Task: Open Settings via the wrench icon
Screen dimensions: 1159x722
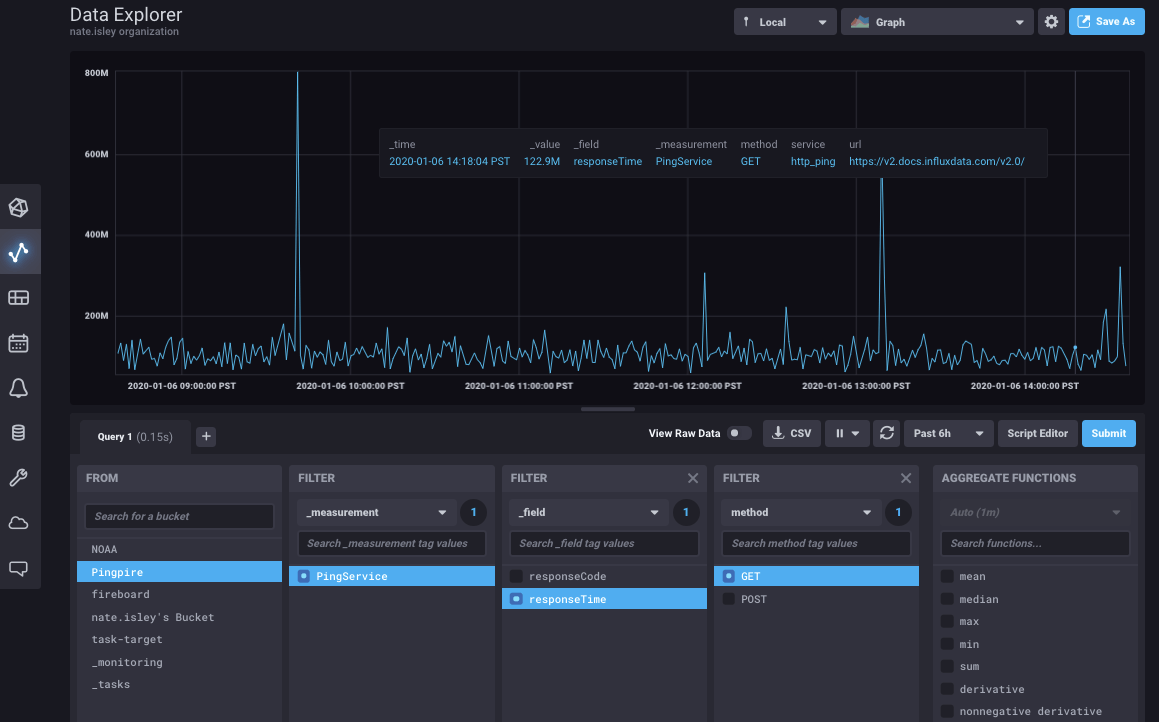Action: (21, 477)
